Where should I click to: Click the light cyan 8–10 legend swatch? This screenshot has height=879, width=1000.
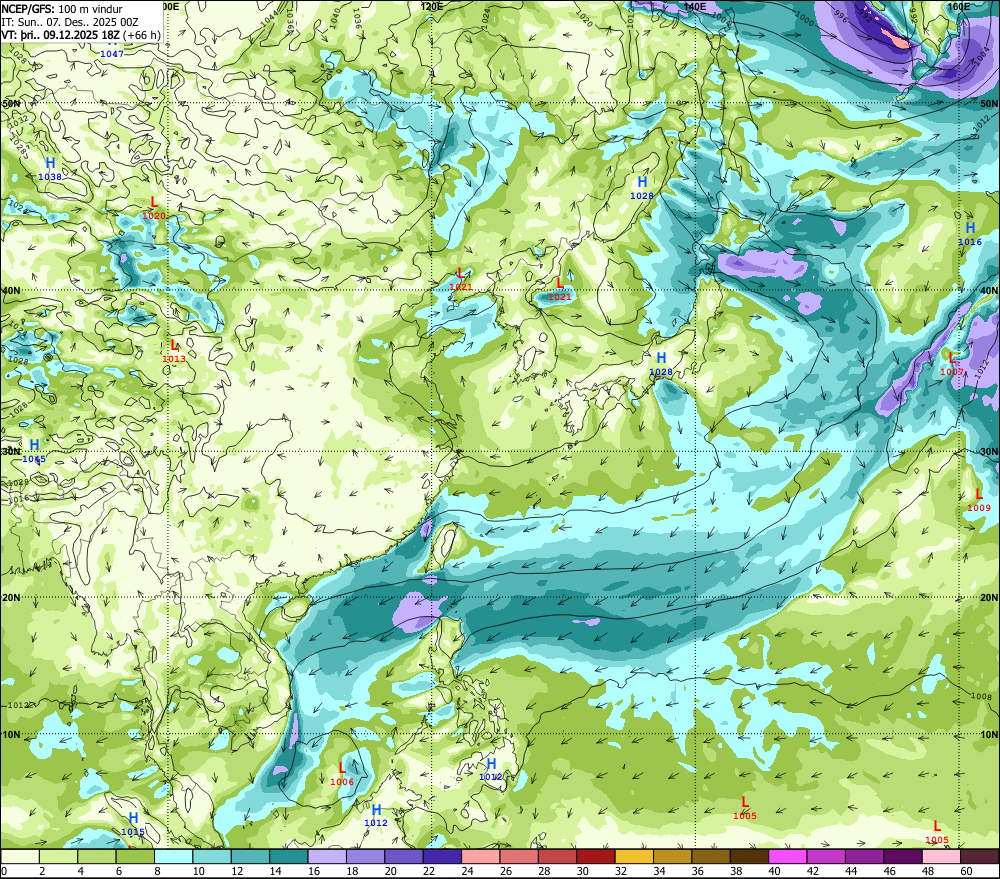[x=173, y=856]
